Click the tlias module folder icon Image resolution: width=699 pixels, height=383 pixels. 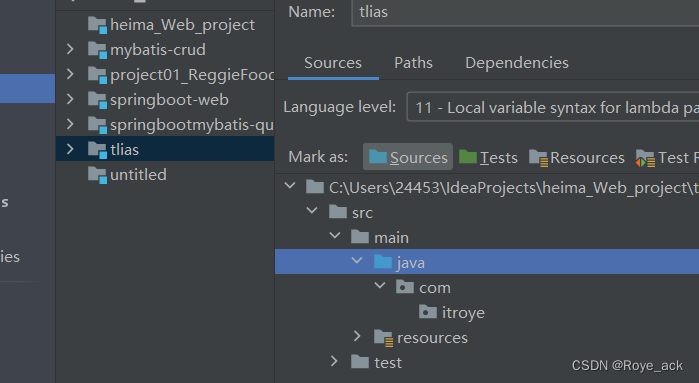click(x=97, y=150)
